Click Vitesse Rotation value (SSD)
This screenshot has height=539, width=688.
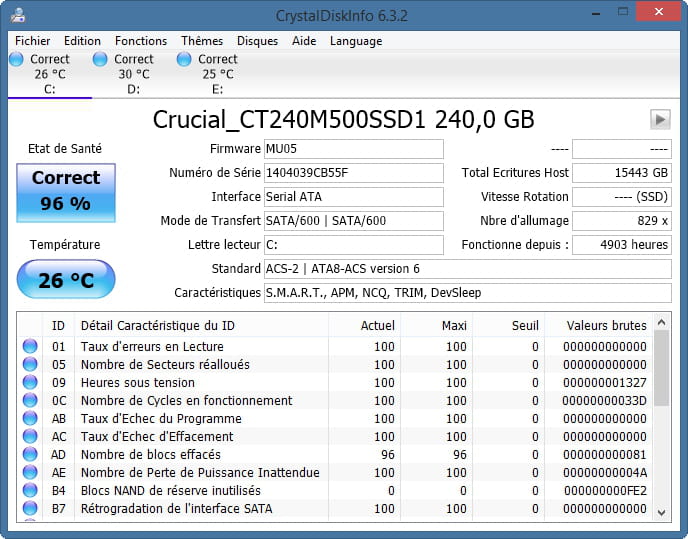point(622,197)
